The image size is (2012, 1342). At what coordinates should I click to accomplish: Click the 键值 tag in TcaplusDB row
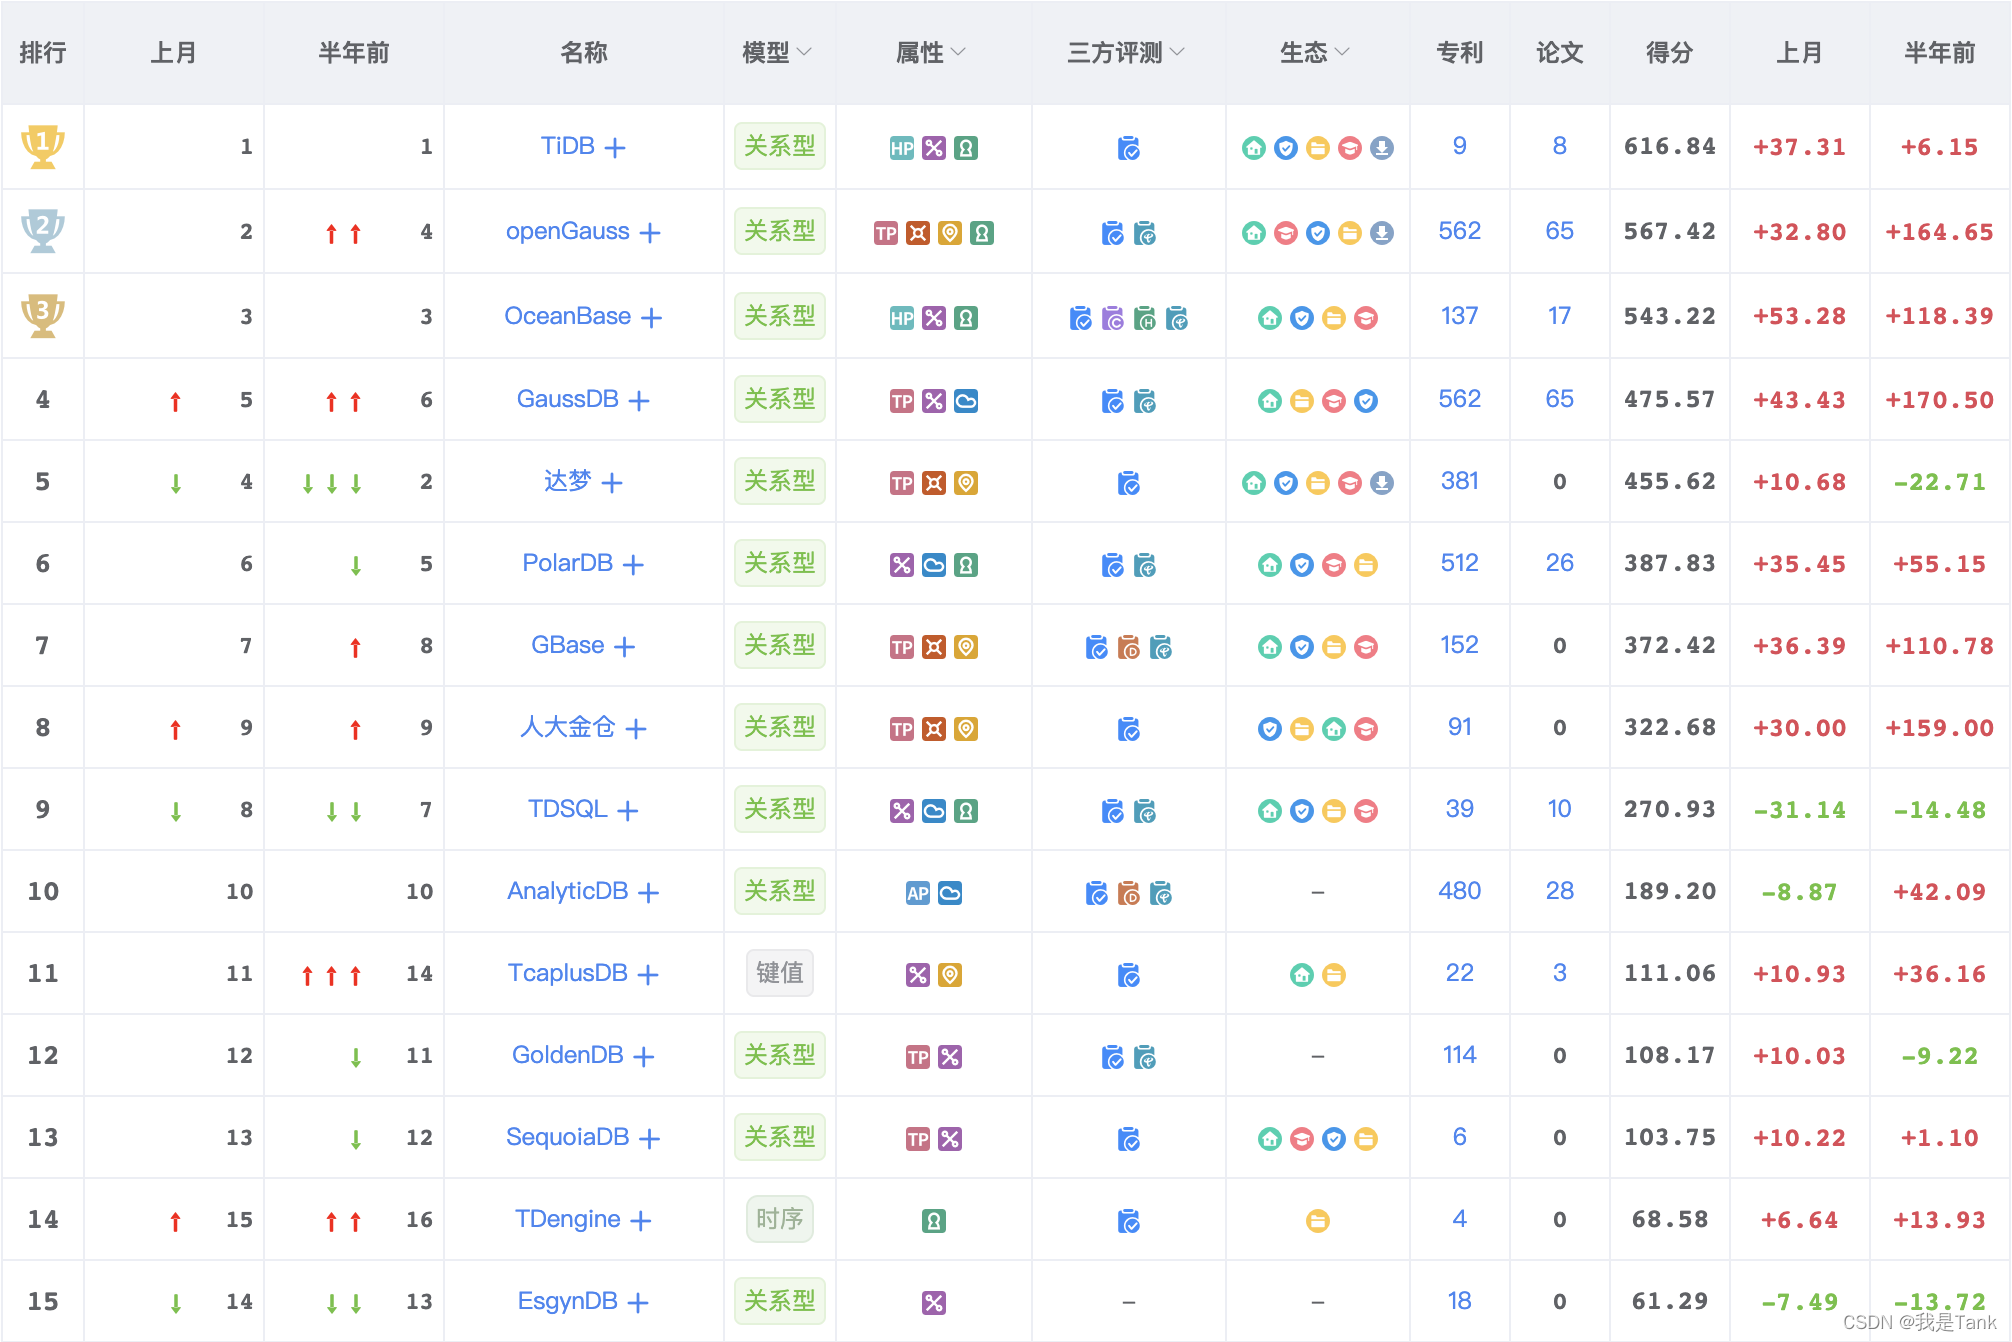coord(780,973)
